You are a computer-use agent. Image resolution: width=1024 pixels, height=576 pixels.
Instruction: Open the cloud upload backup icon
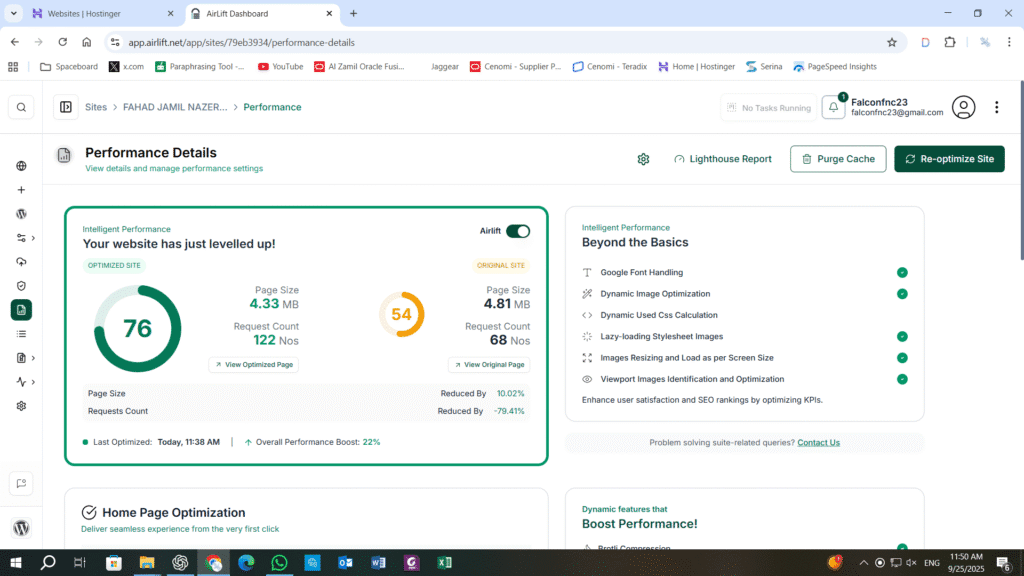click(21, 262)
